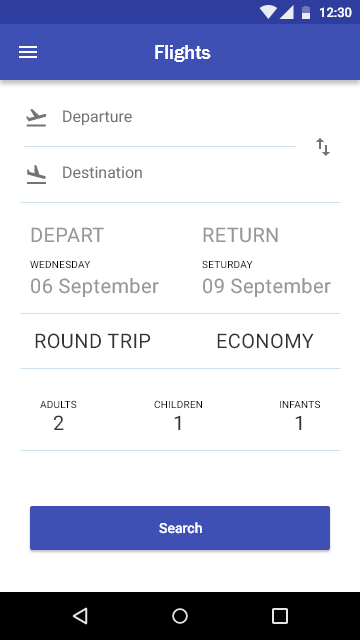Change the ECONOMY cabin class
360x640 pixels.
265,341
